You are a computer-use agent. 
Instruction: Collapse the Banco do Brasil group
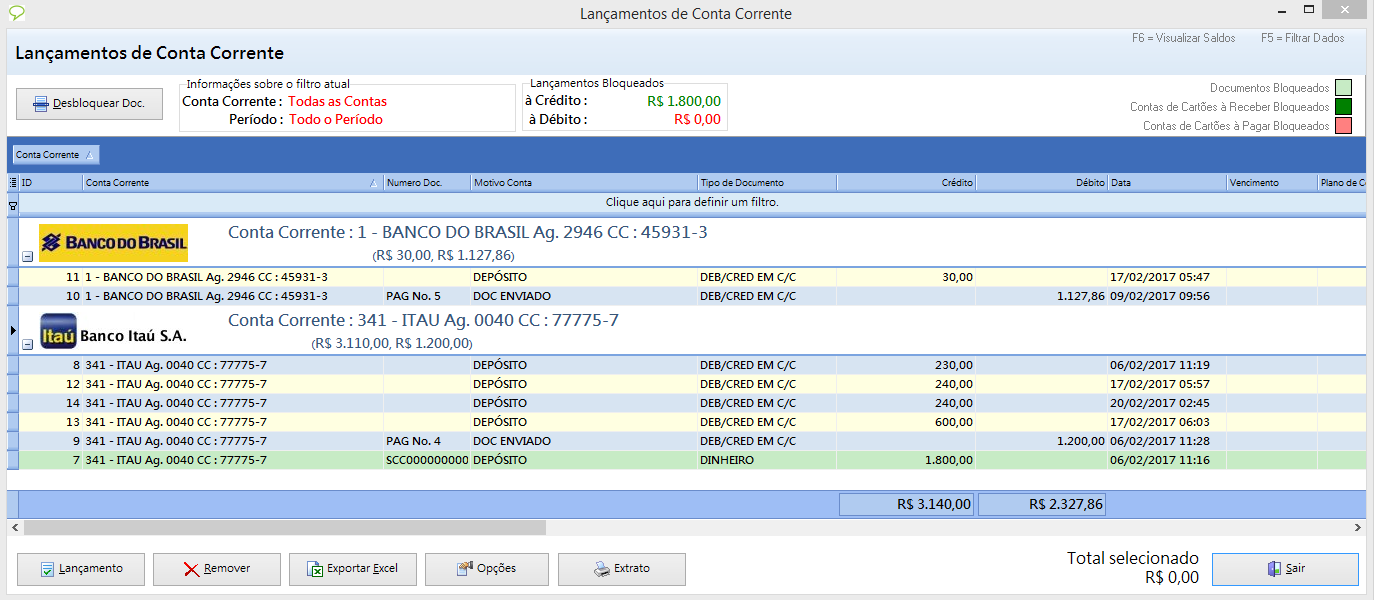coord(27,256)
